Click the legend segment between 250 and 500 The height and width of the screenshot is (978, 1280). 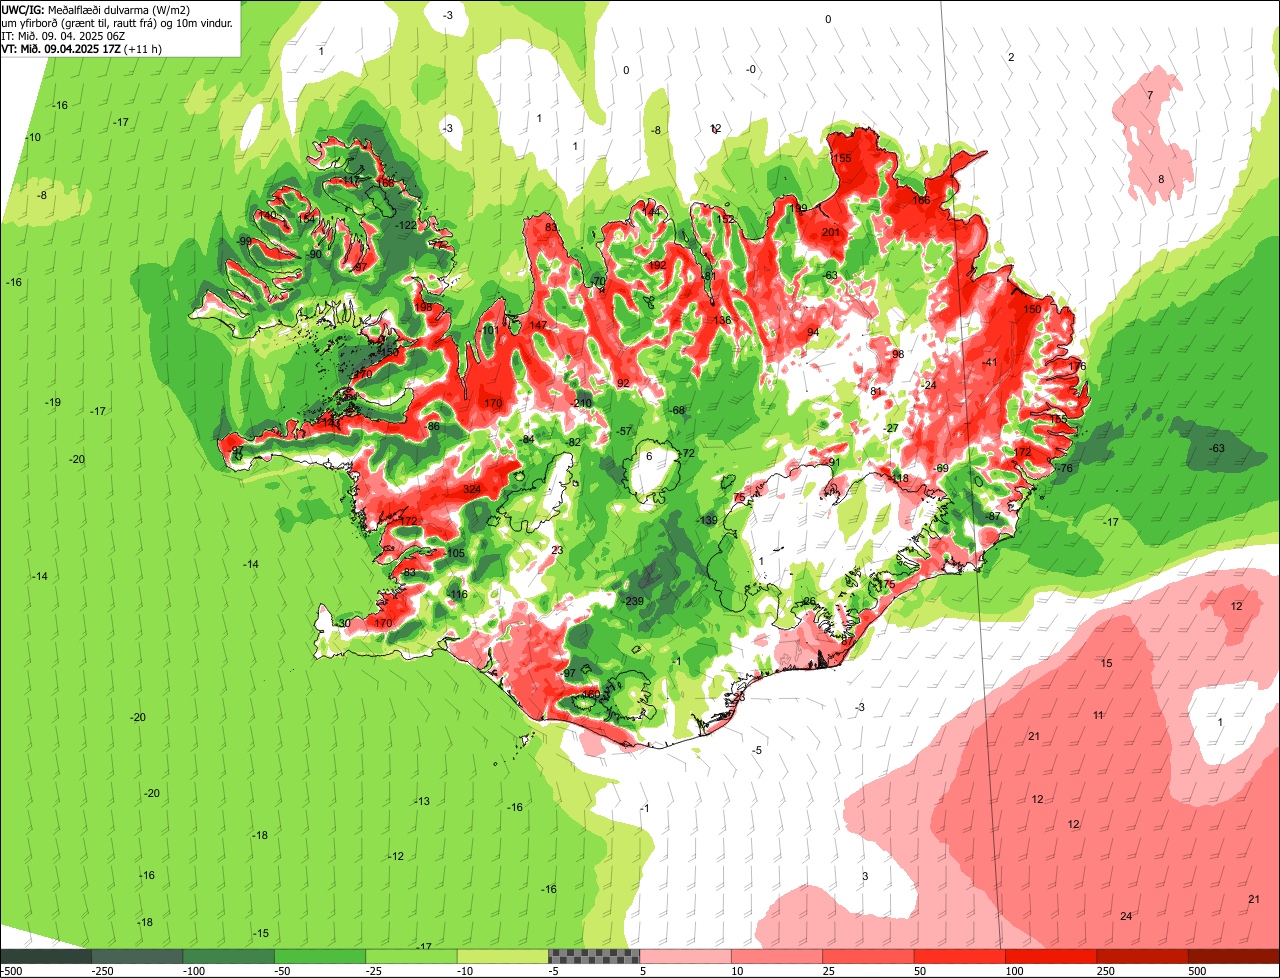[x=1143, y=956]
